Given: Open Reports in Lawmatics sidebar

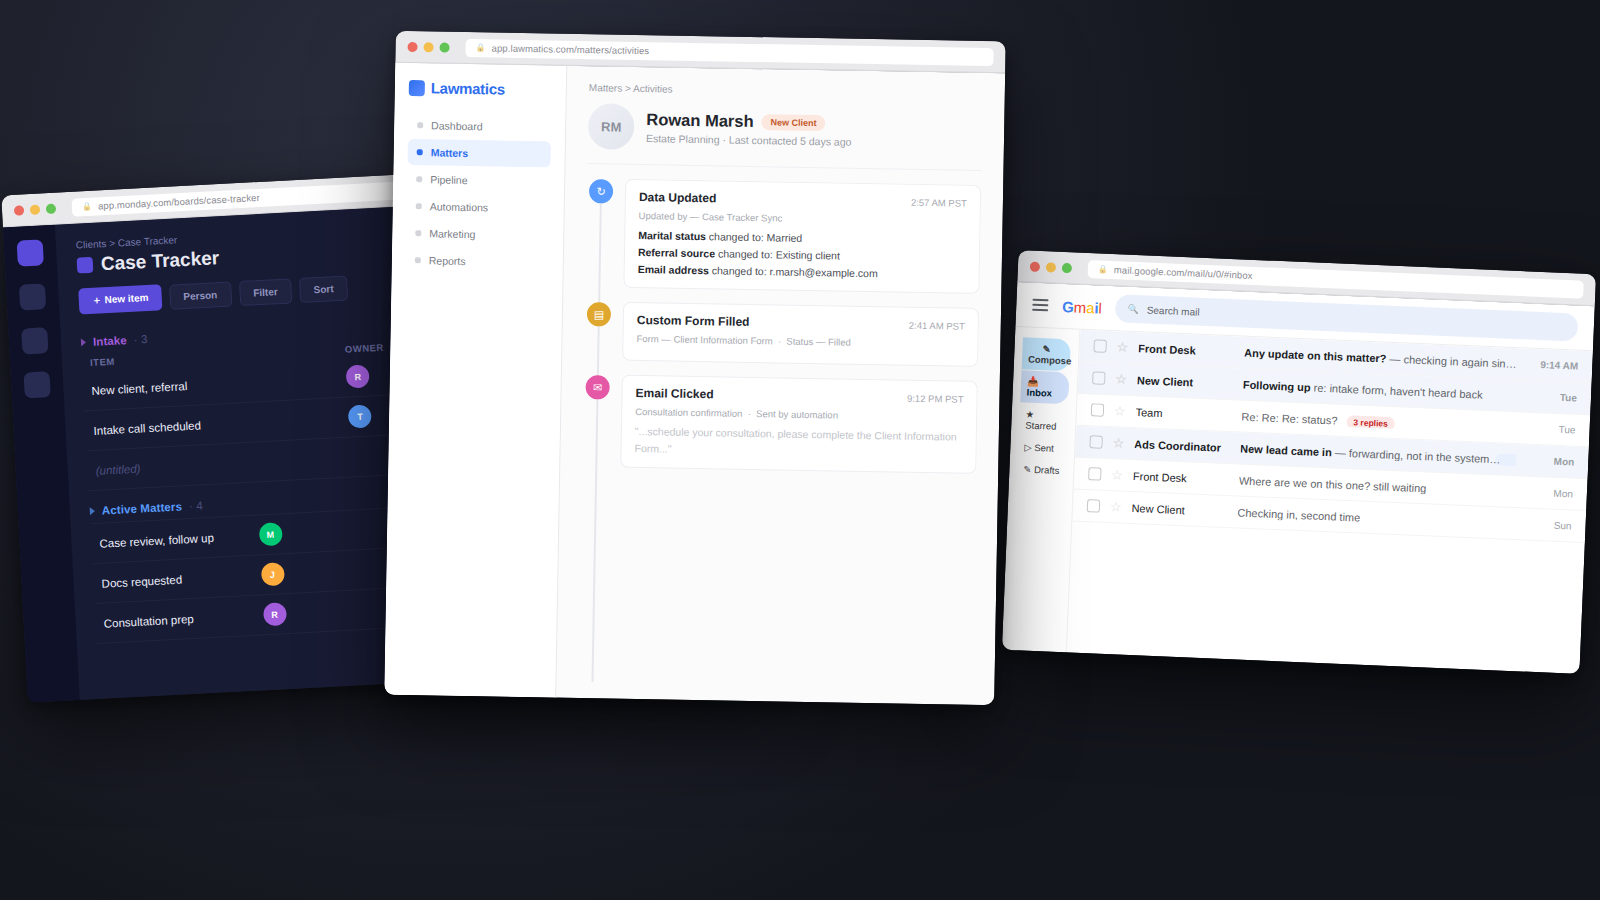Looking at the screenshot, I should pyautogui.click(x=477, y=261).
